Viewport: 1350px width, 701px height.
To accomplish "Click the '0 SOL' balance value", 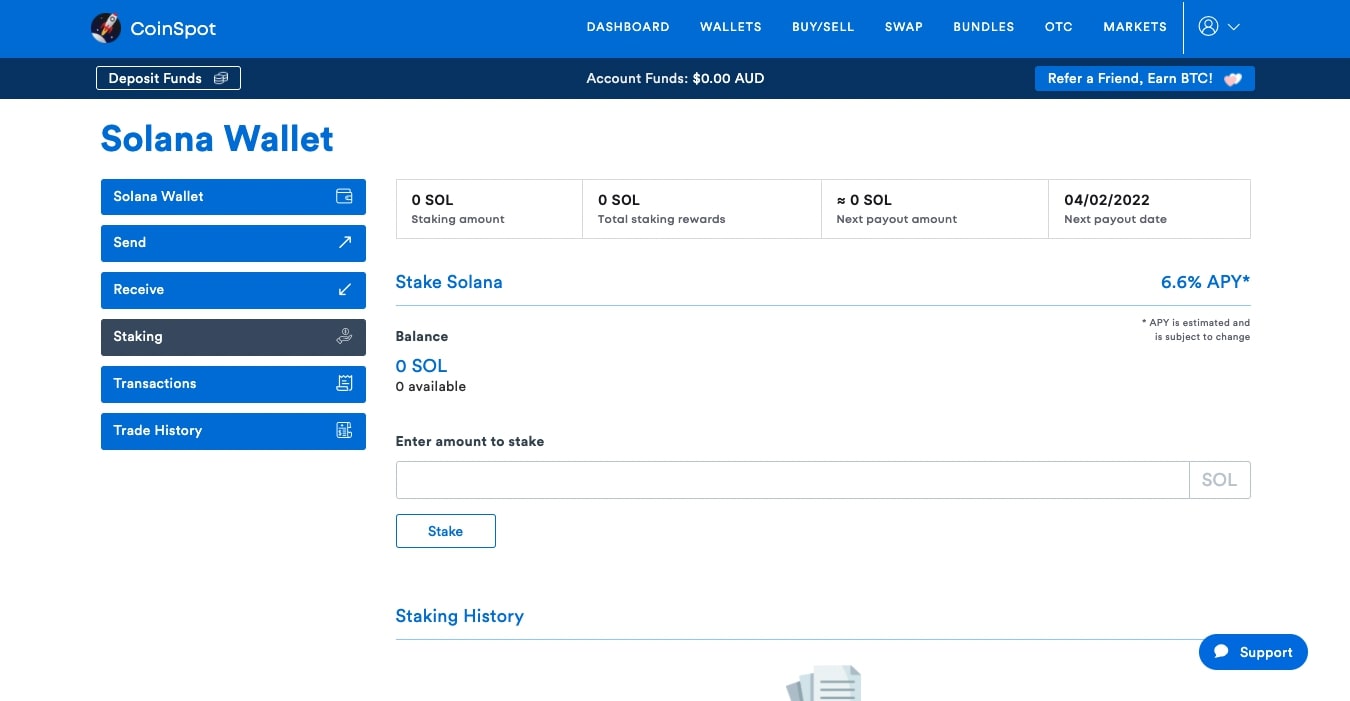I will pos(421,366).
